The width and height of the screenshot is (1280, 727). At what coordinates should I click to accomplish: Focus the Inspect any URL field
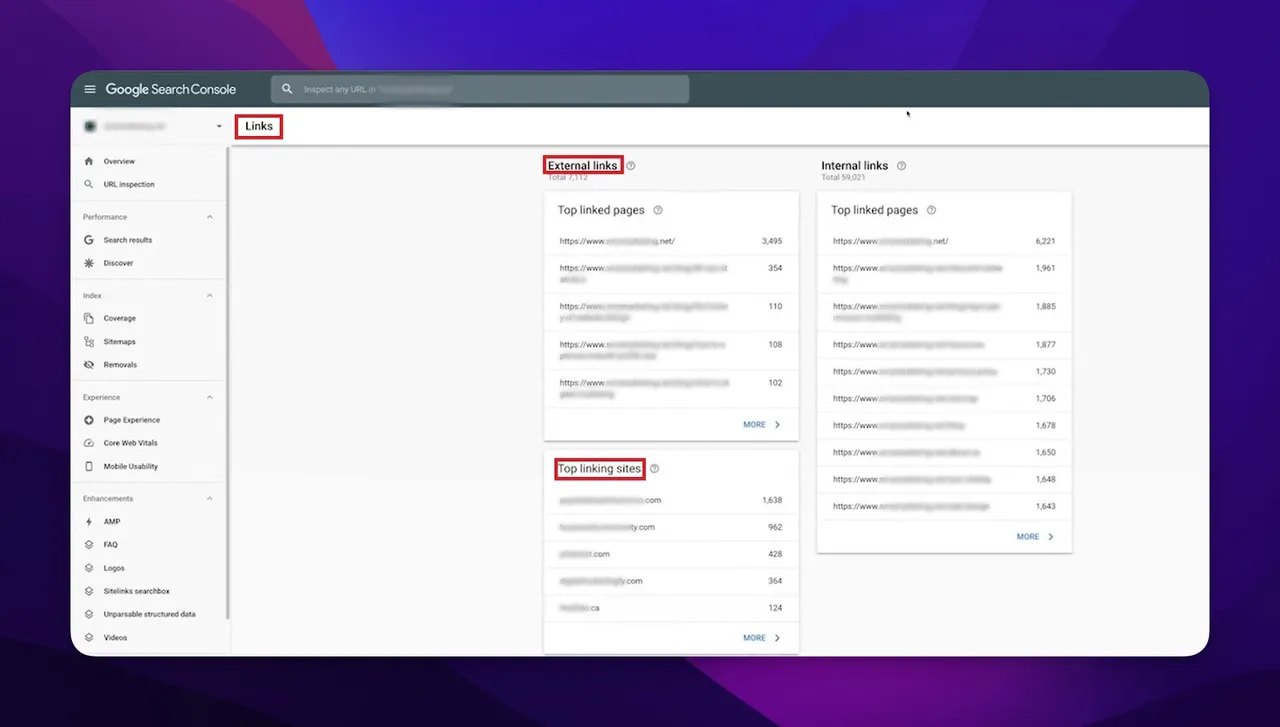click(480, 89)
